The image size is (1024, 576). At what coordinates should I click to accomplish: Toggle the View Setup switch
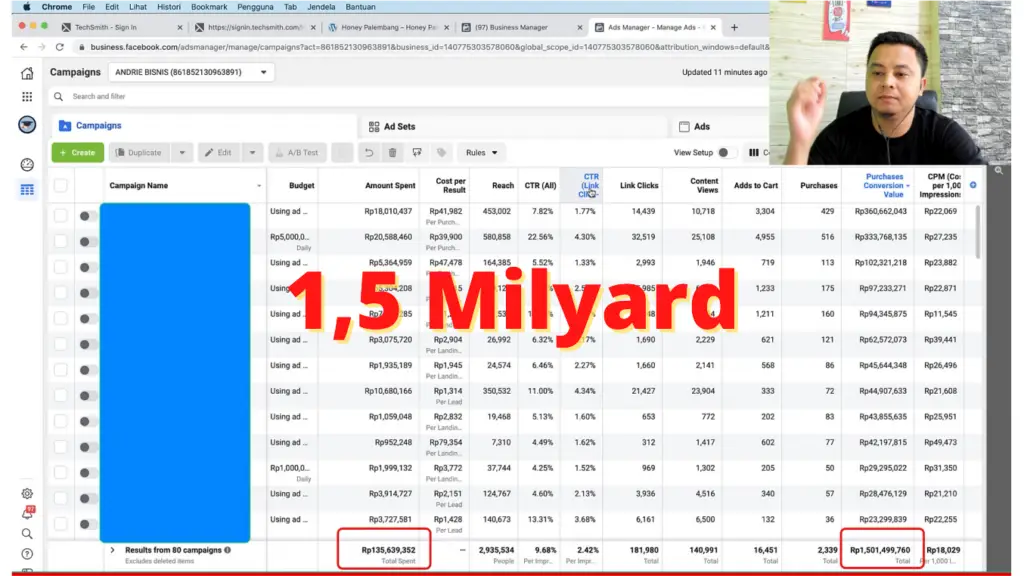728,153
